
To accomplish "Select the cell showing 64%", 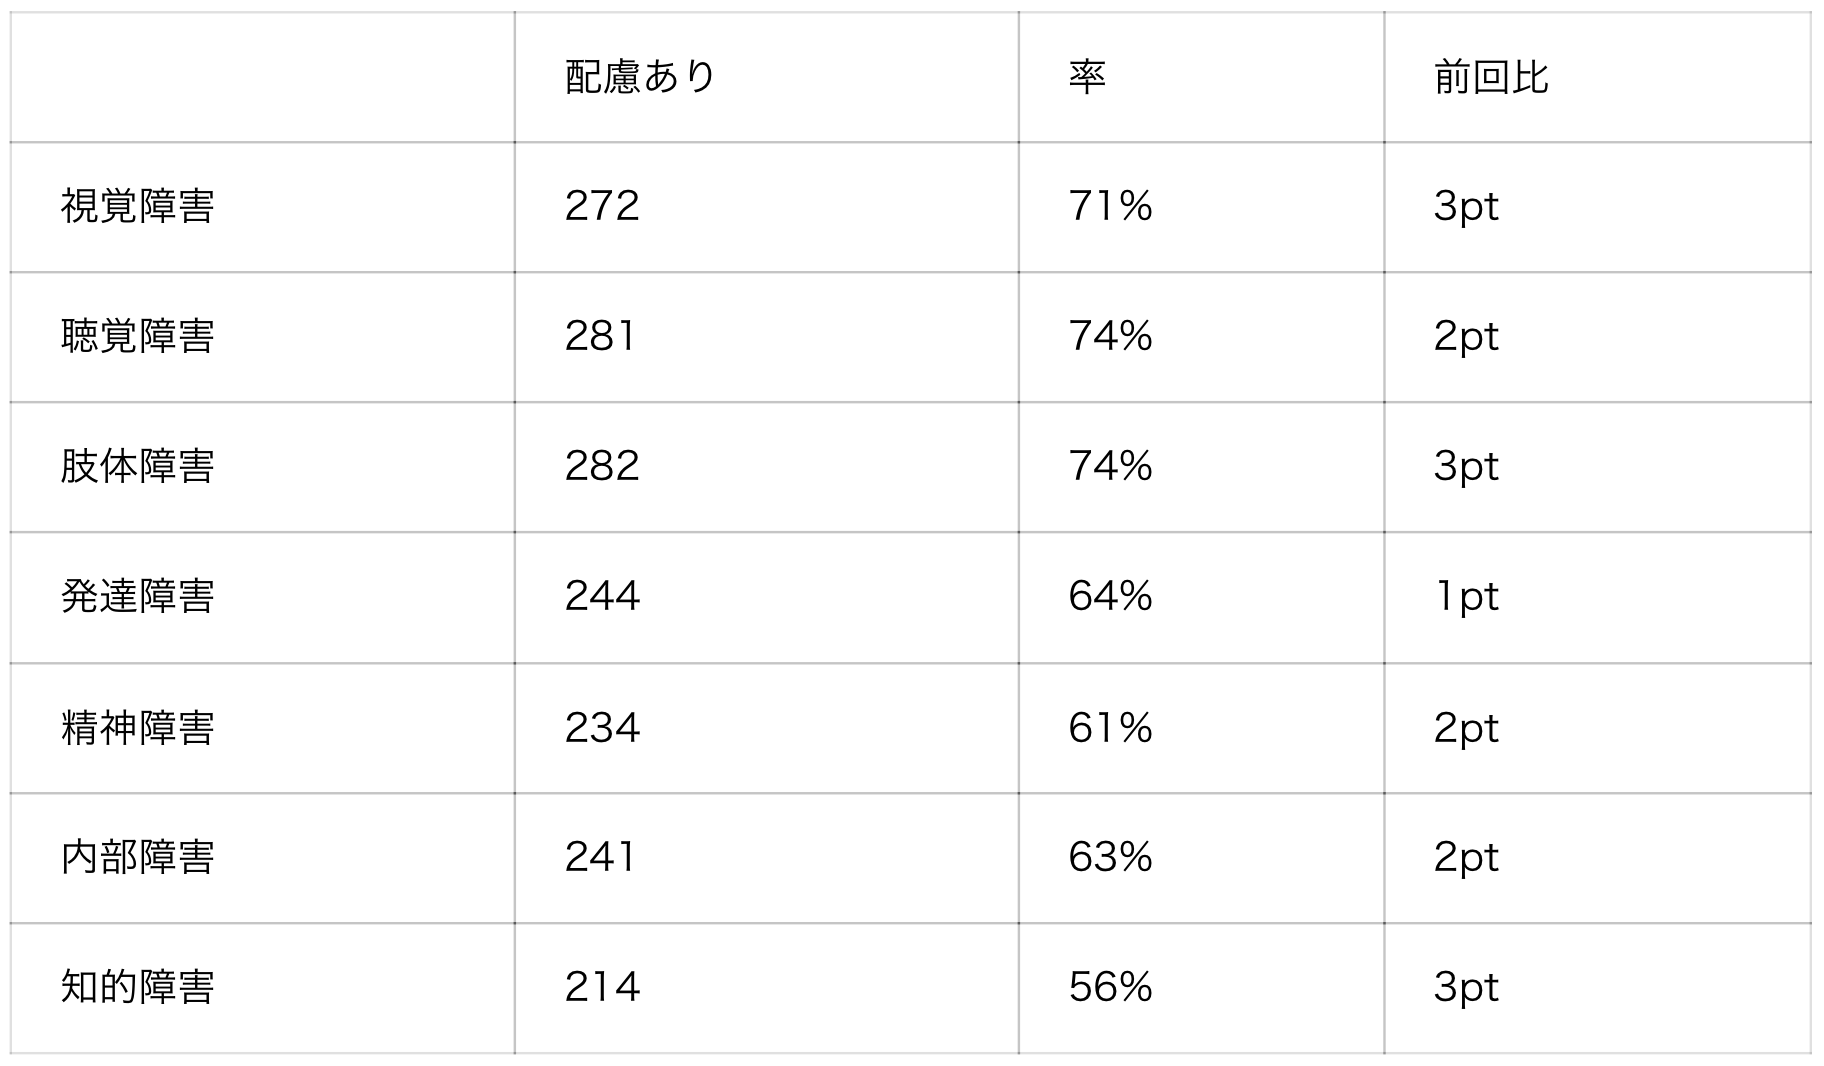I will tap(1201, 597).
